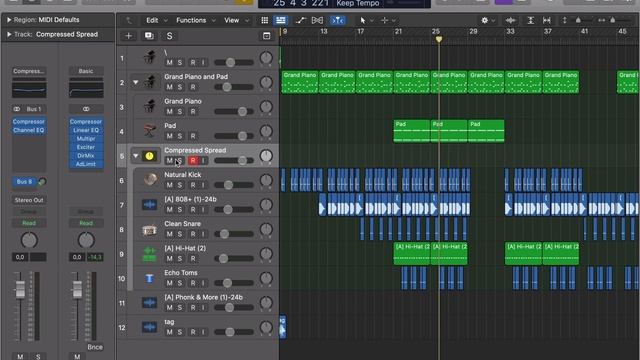This screenshot has width=640, height=360.
Task: Open the Compressor plugin on left channel strip
Action: (x=29, y=122)
